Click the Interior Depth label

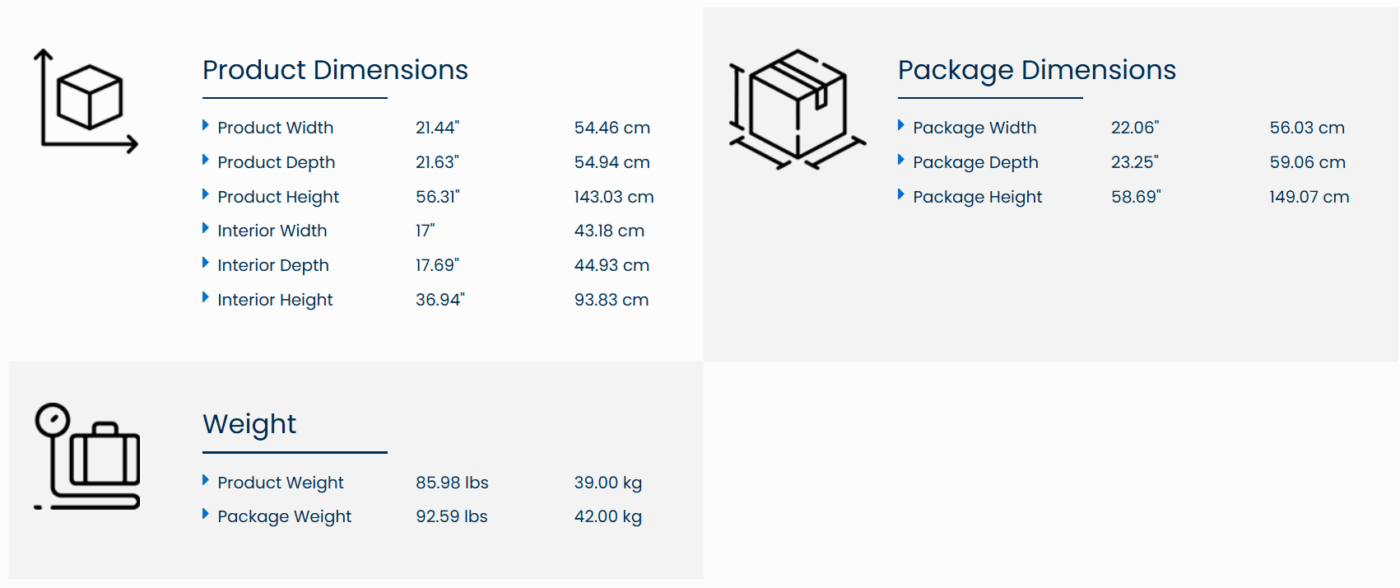(273, 265)
